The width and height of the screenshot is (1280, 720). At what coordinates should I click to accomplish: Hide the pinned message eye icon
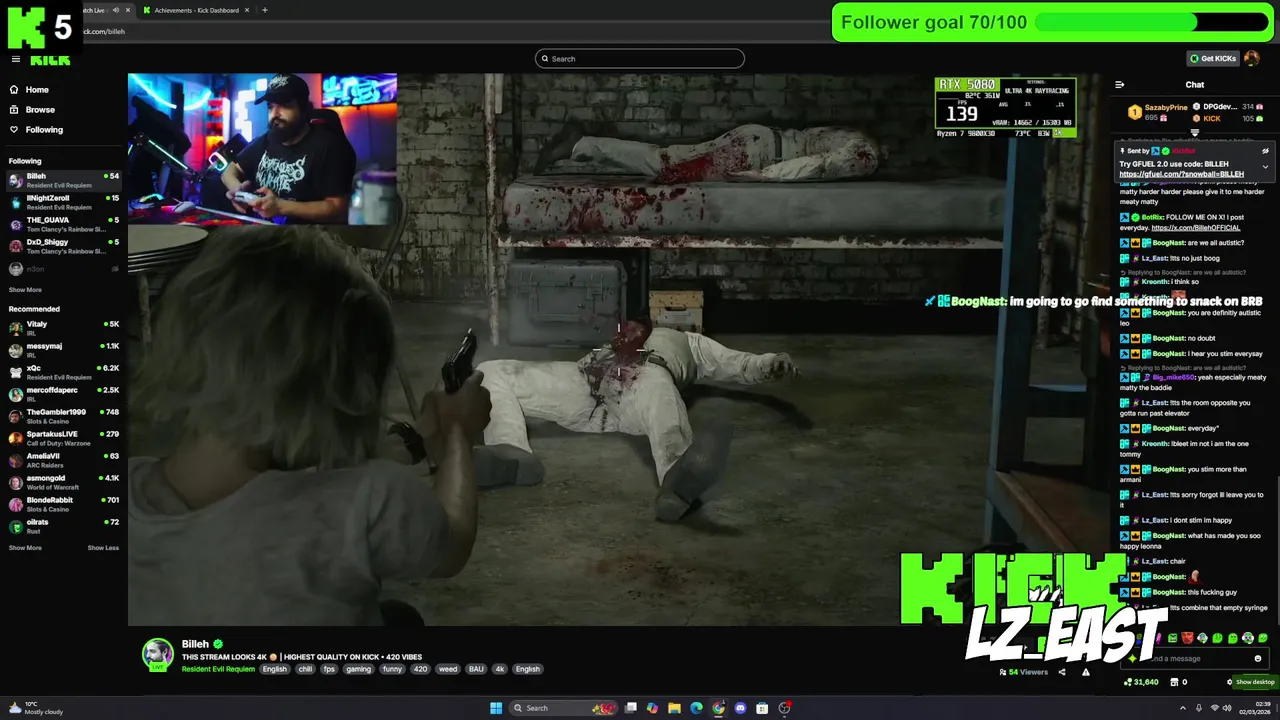coord(1265,151)
